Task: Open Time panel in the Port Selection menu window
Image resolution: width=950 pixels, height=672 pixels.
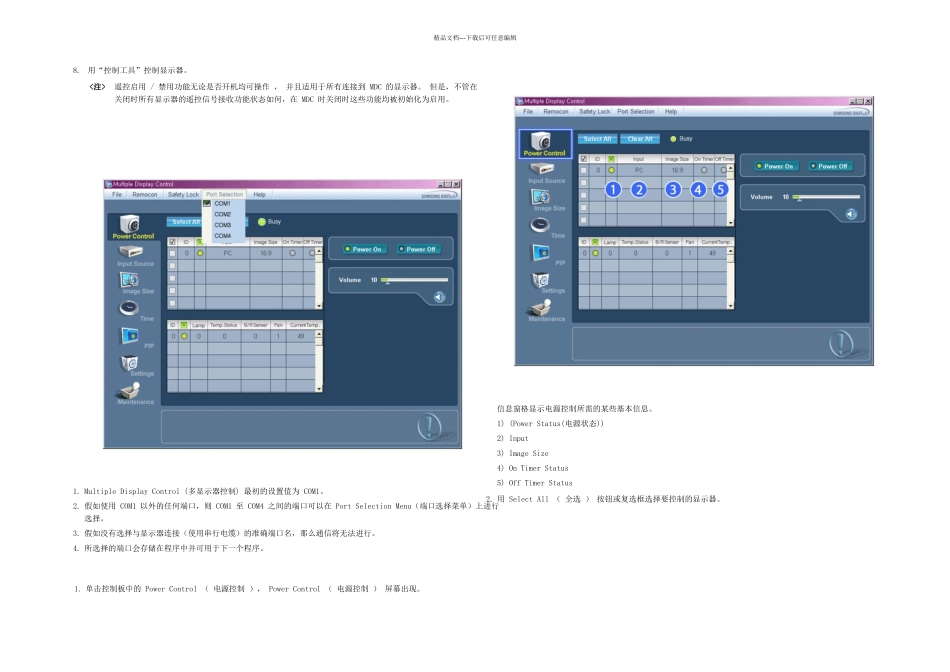Action: click(x=135, y=310)
